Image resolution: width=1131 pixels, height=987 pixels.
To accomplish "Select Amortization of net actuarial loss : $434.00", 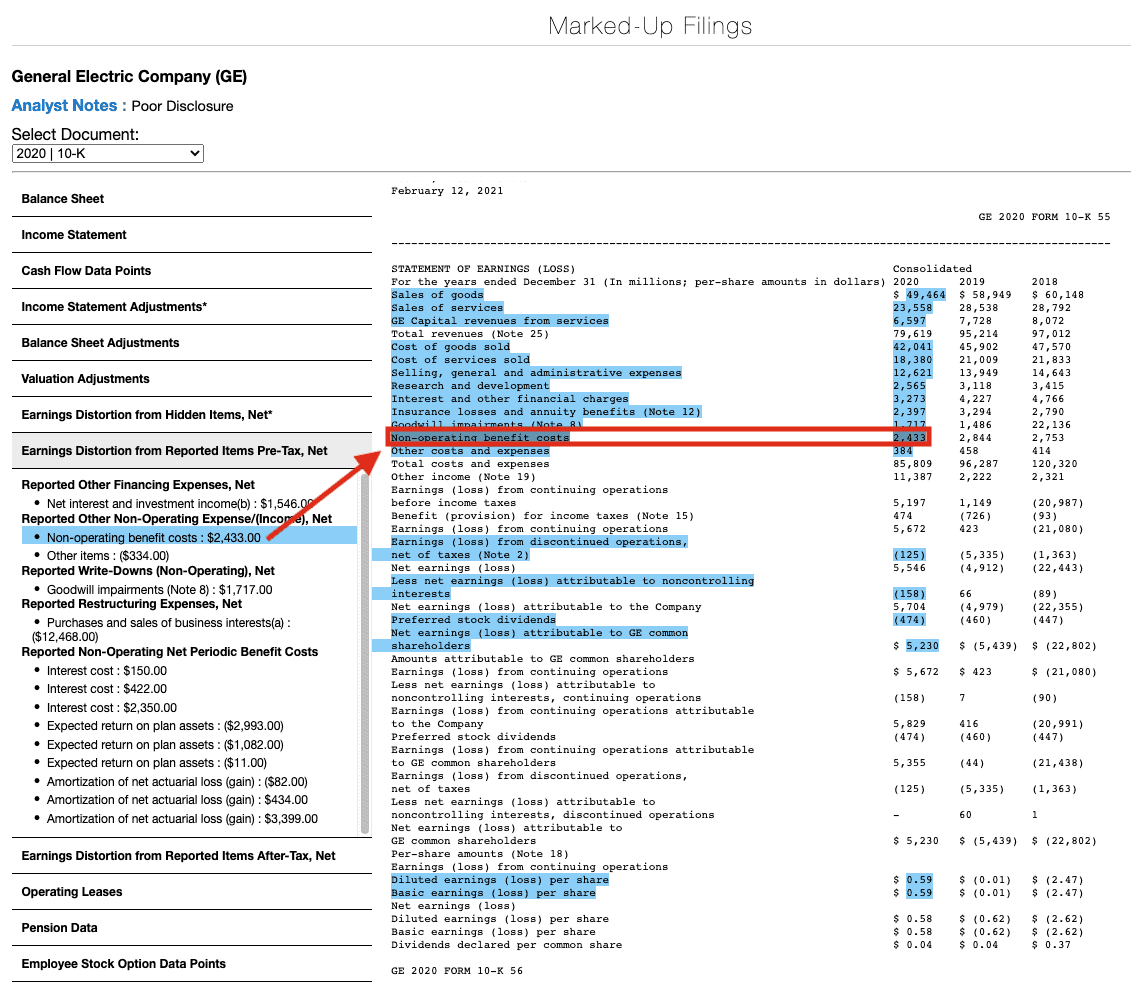I will coord(177,801).
